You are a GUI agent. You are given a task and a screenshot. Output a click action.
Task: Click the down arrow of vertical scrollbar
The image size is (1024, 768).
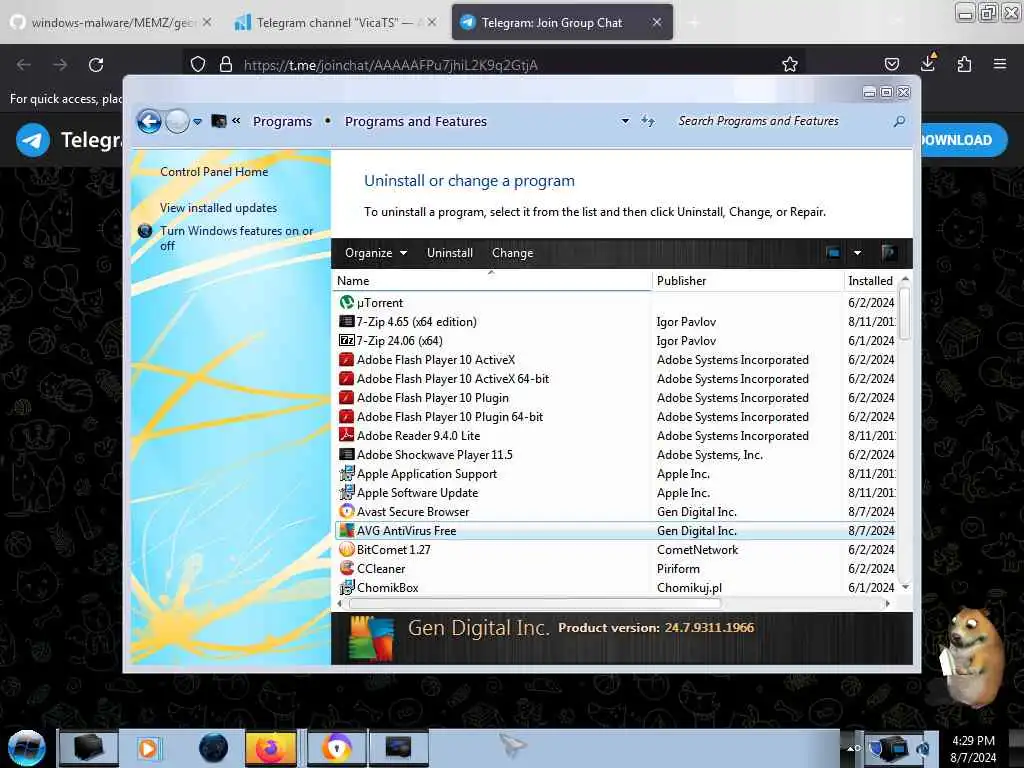coord(905,587)
